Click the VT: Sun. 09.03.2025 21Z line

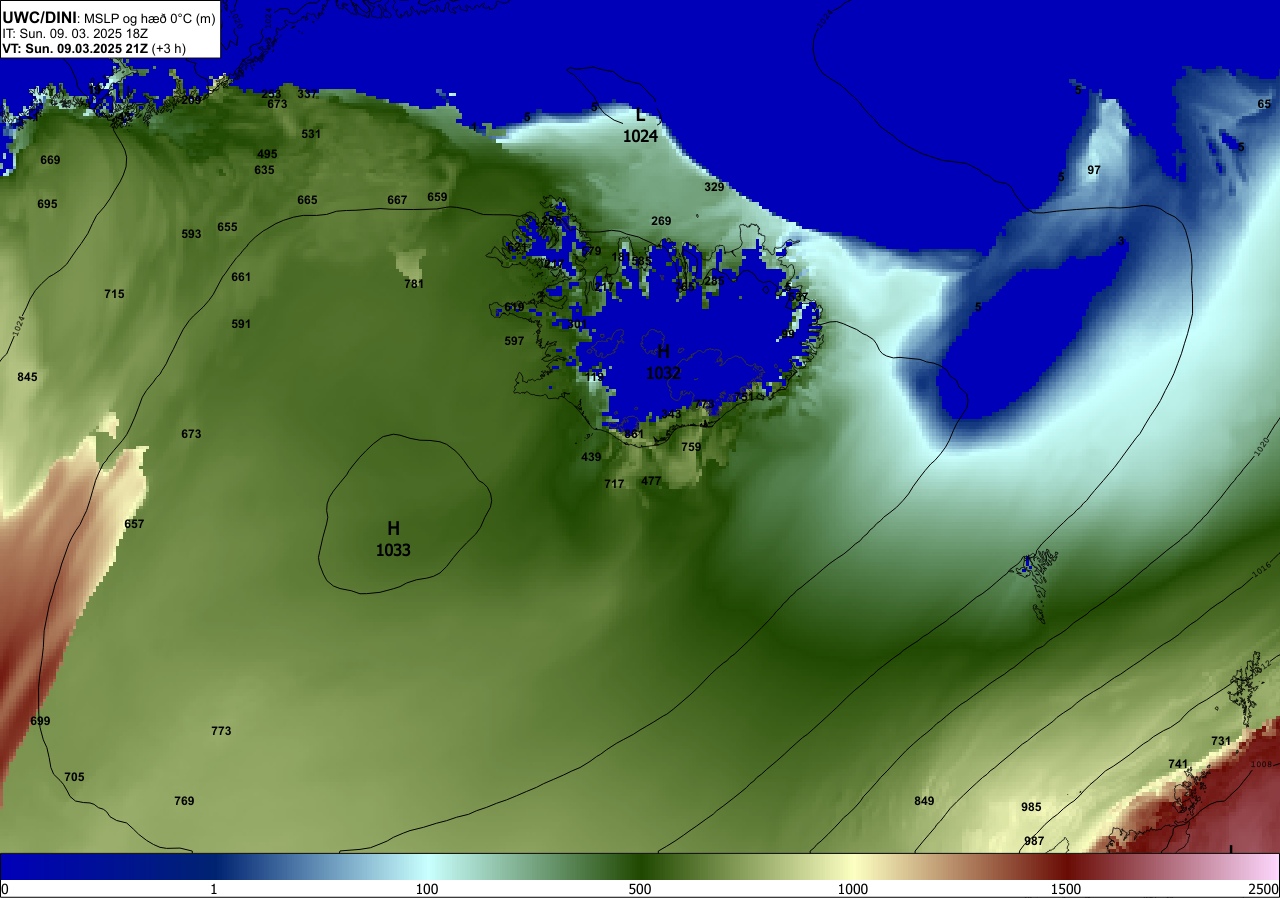click(92, 48)
